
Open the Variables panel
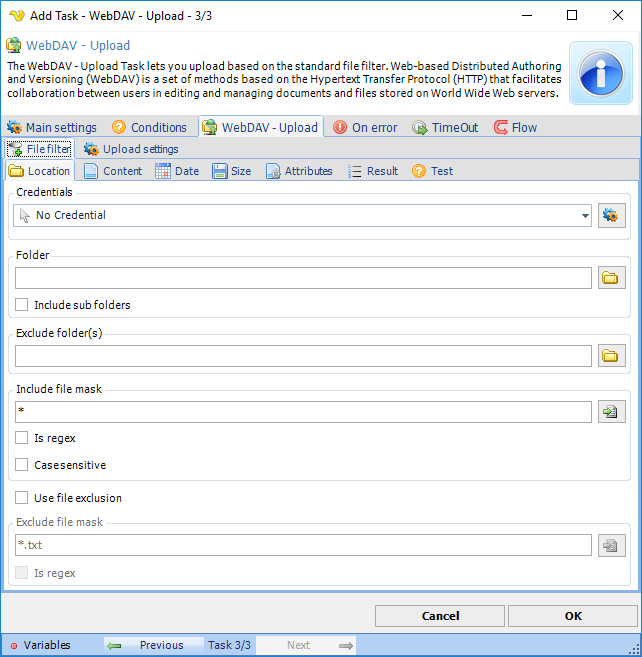click(x=41, y=645)
